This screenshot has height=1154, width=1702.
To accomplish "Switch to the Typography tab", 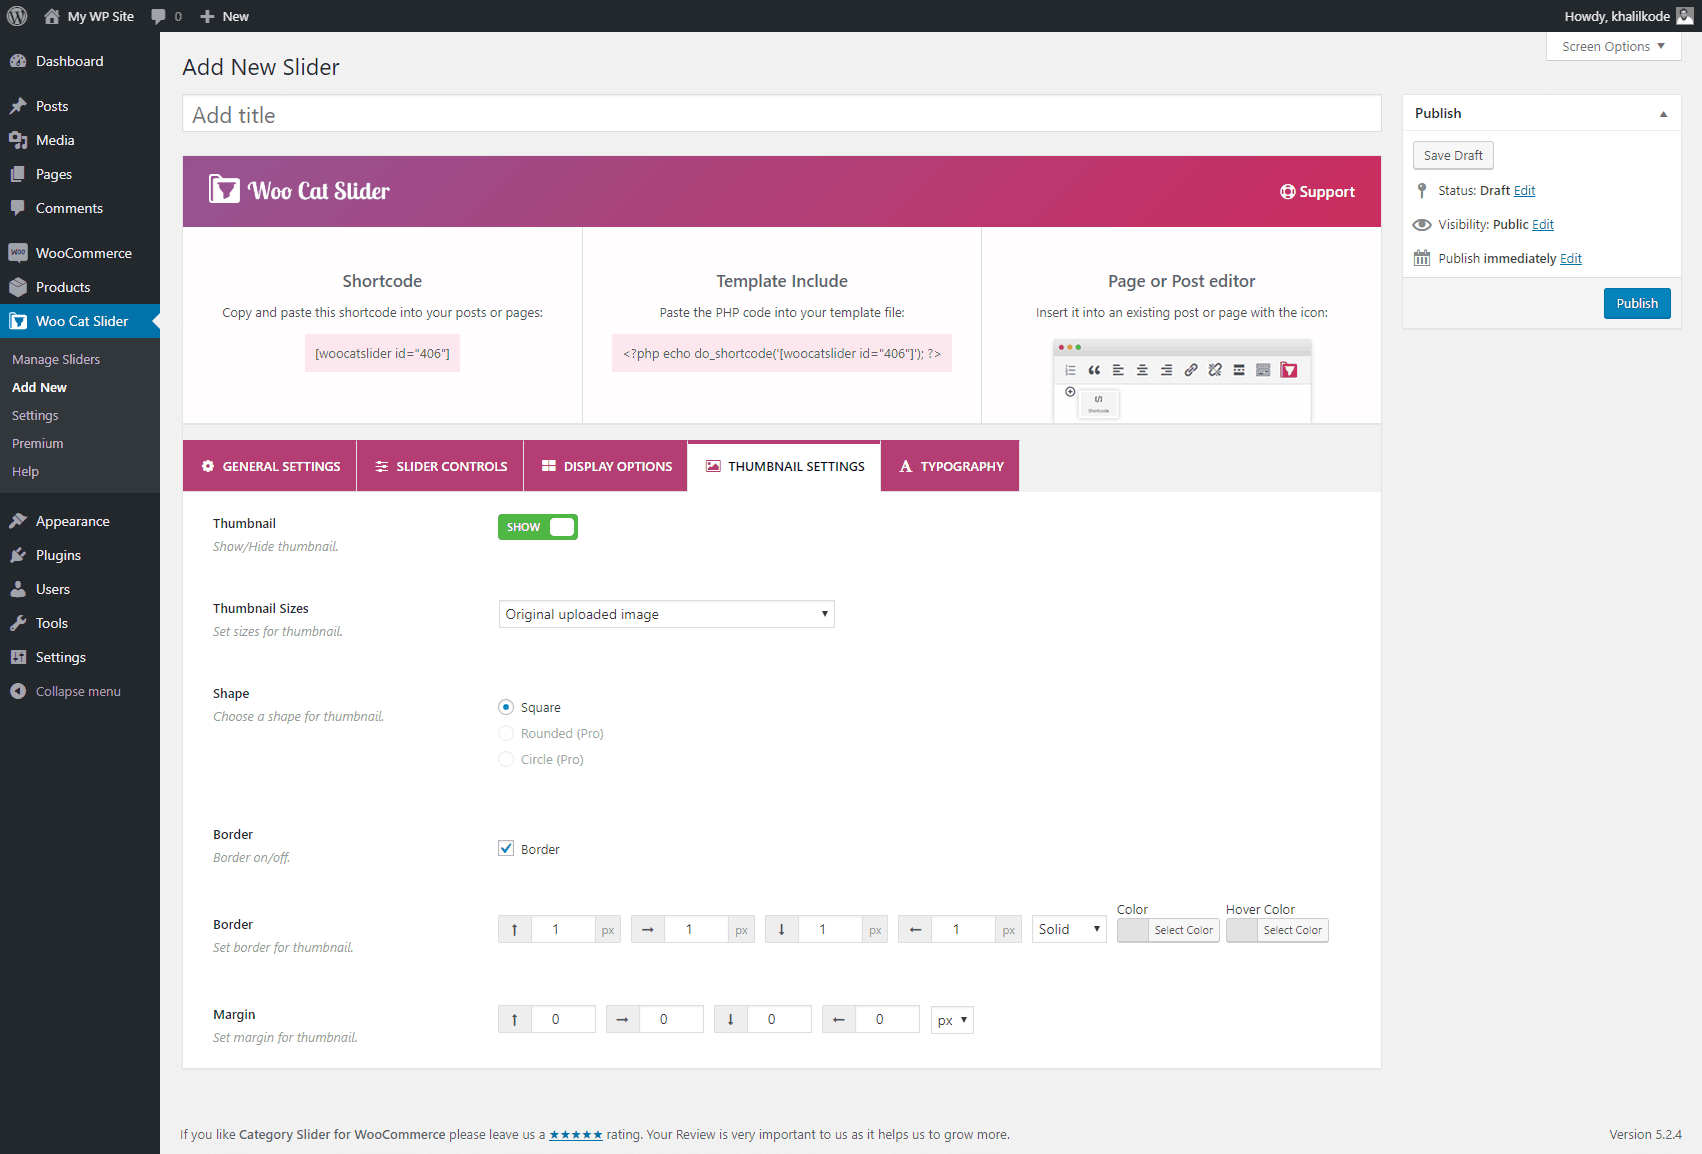I will [x=950, y=466].
